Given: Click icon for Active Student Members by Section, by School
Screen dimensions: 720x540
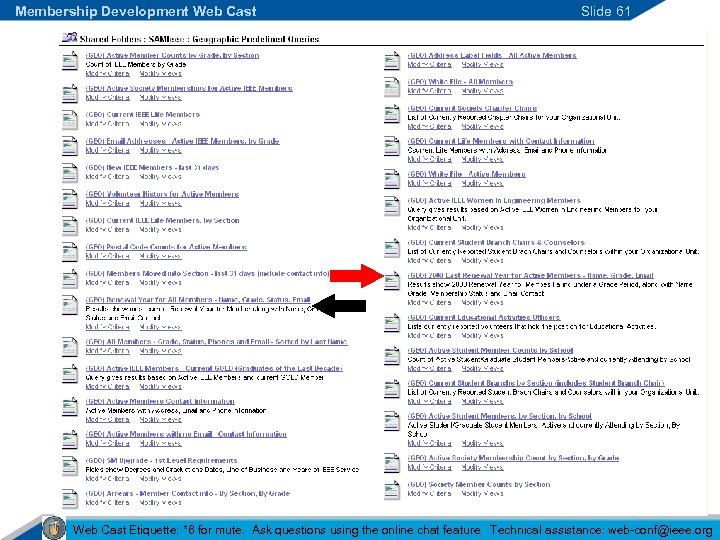Looking at the screenshot, I should 392,421.
